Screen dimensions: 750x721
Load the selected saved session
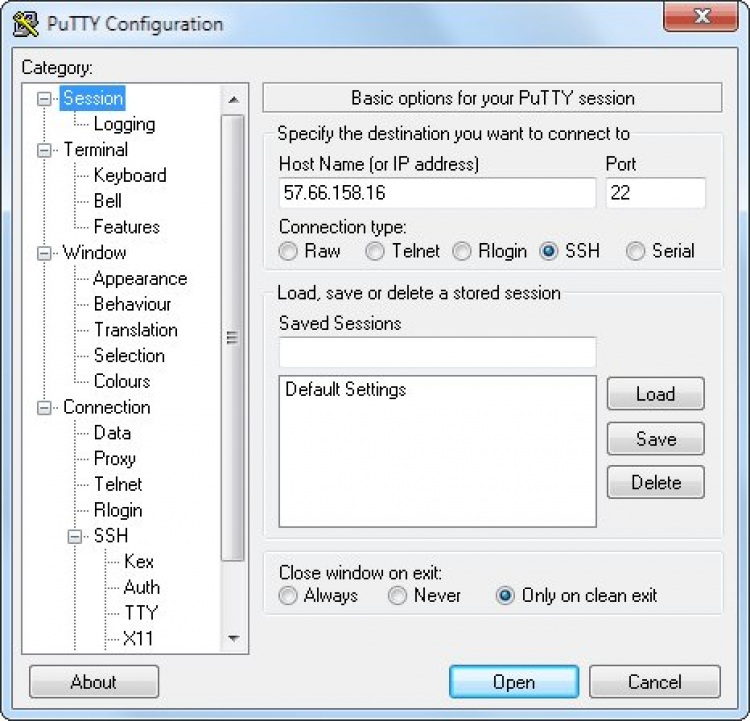click(656, 394)
